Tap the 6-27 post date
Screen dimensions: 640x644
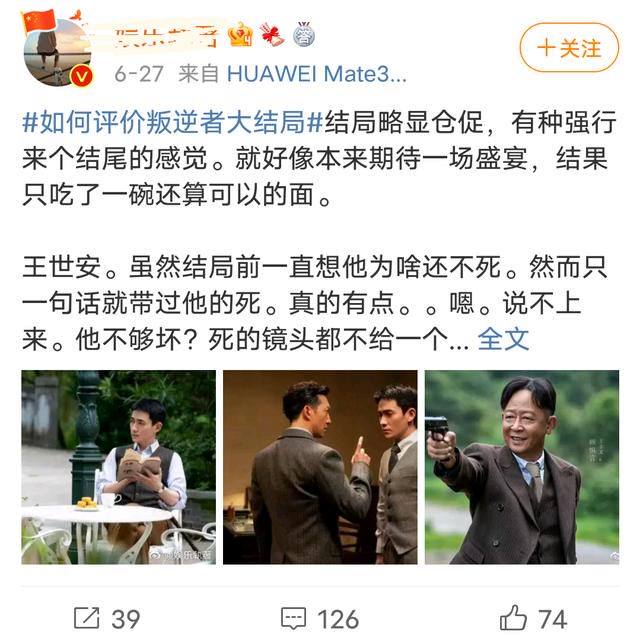139,74
